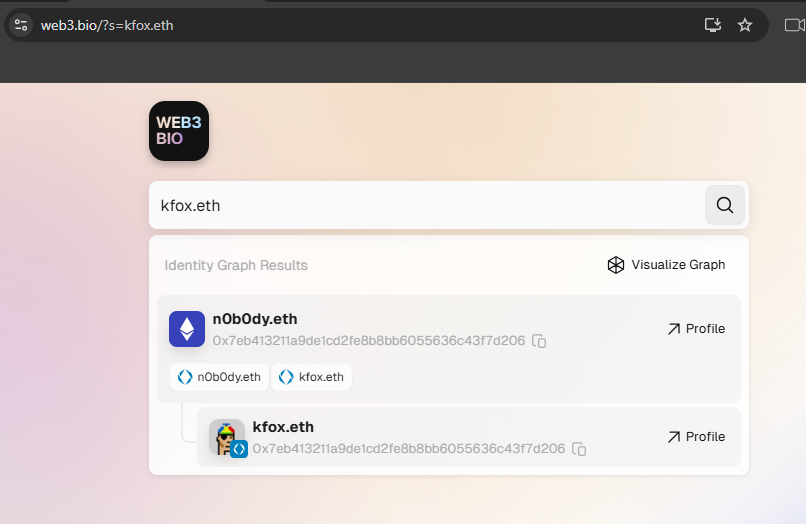Open Profile for the kfox.eth result
Image resolution: width=806 pixels, height=524 pixels.
[x=696, y=437]
